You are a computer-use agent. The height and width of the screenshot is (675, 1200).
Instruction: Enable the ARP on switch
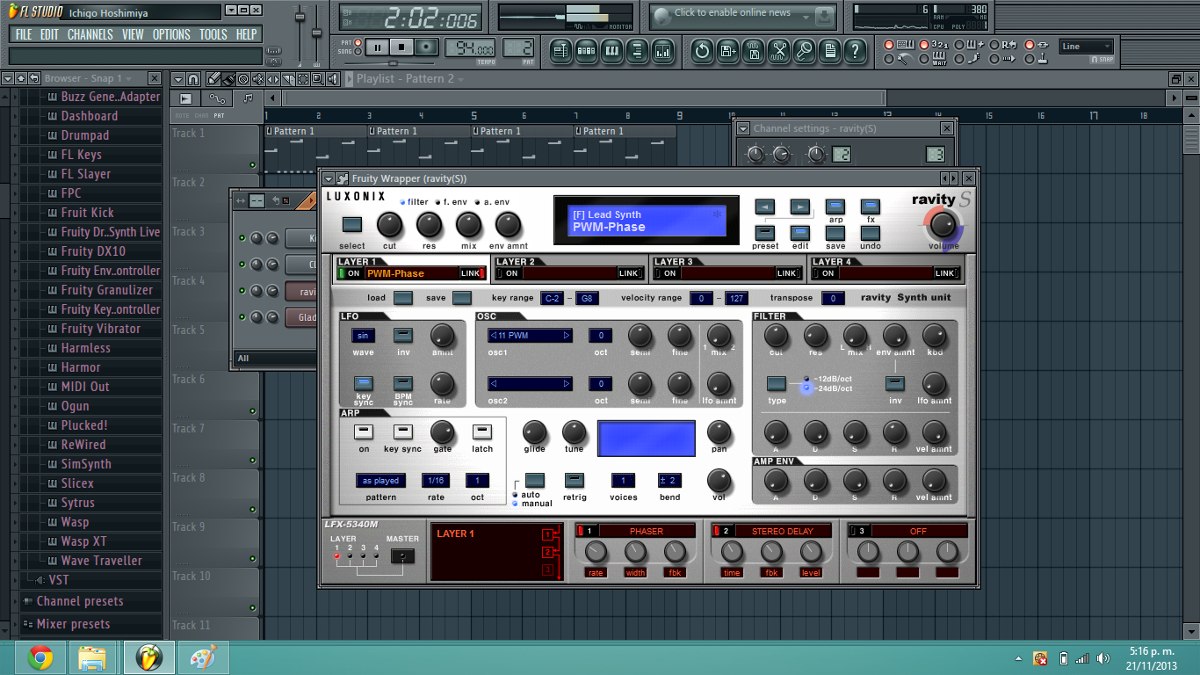363,432
